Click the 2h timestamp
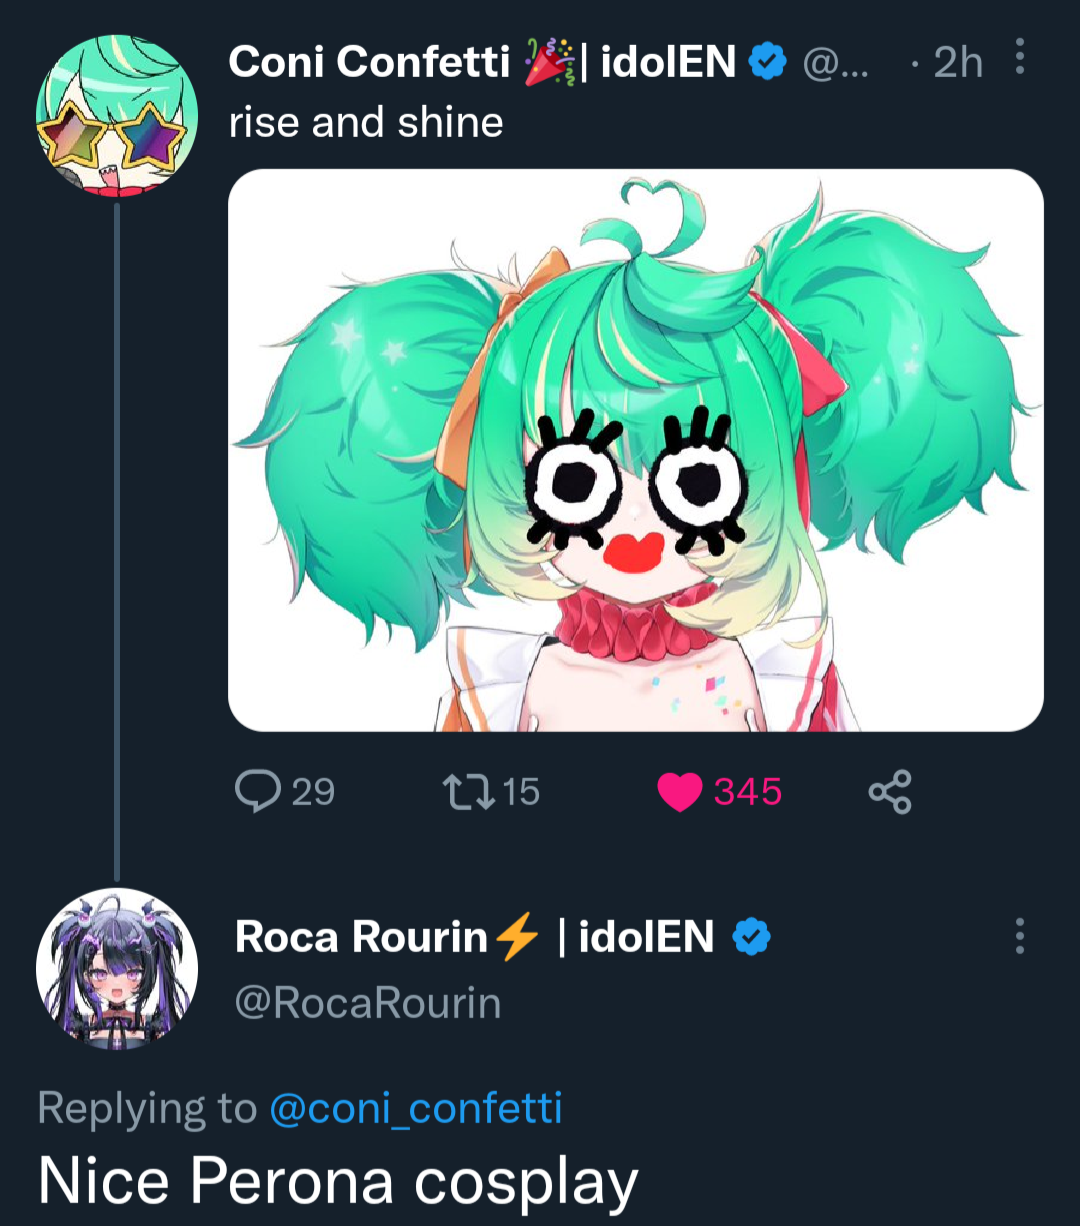The height and width of the screenshot is (1226, 1080). (957, 62)
